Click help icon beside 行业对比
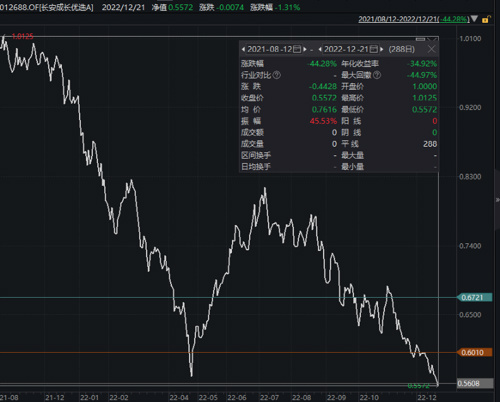 [x=277, y=75]
